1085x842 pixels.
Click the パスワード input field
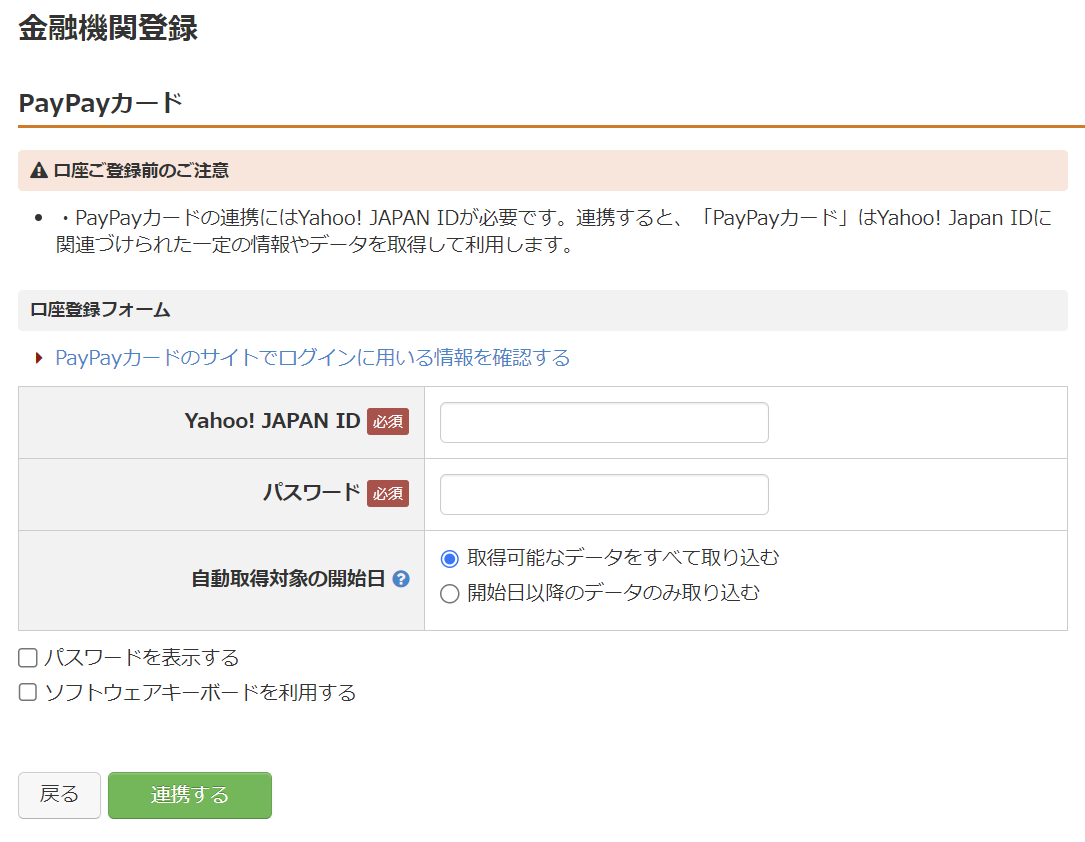point(603,493)
